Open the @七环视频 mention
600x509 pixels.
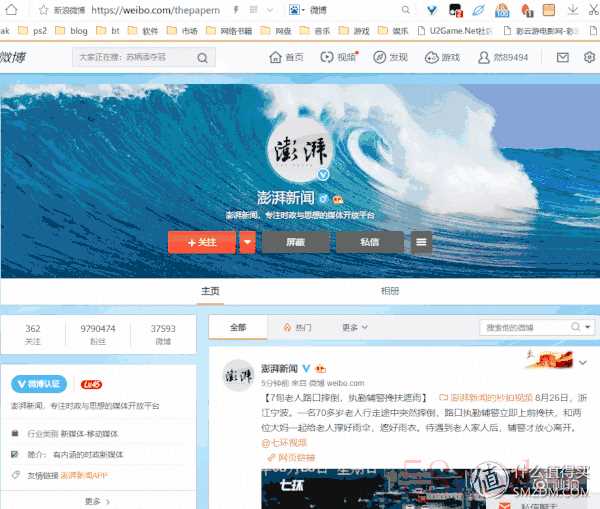[x=284, y=443]
